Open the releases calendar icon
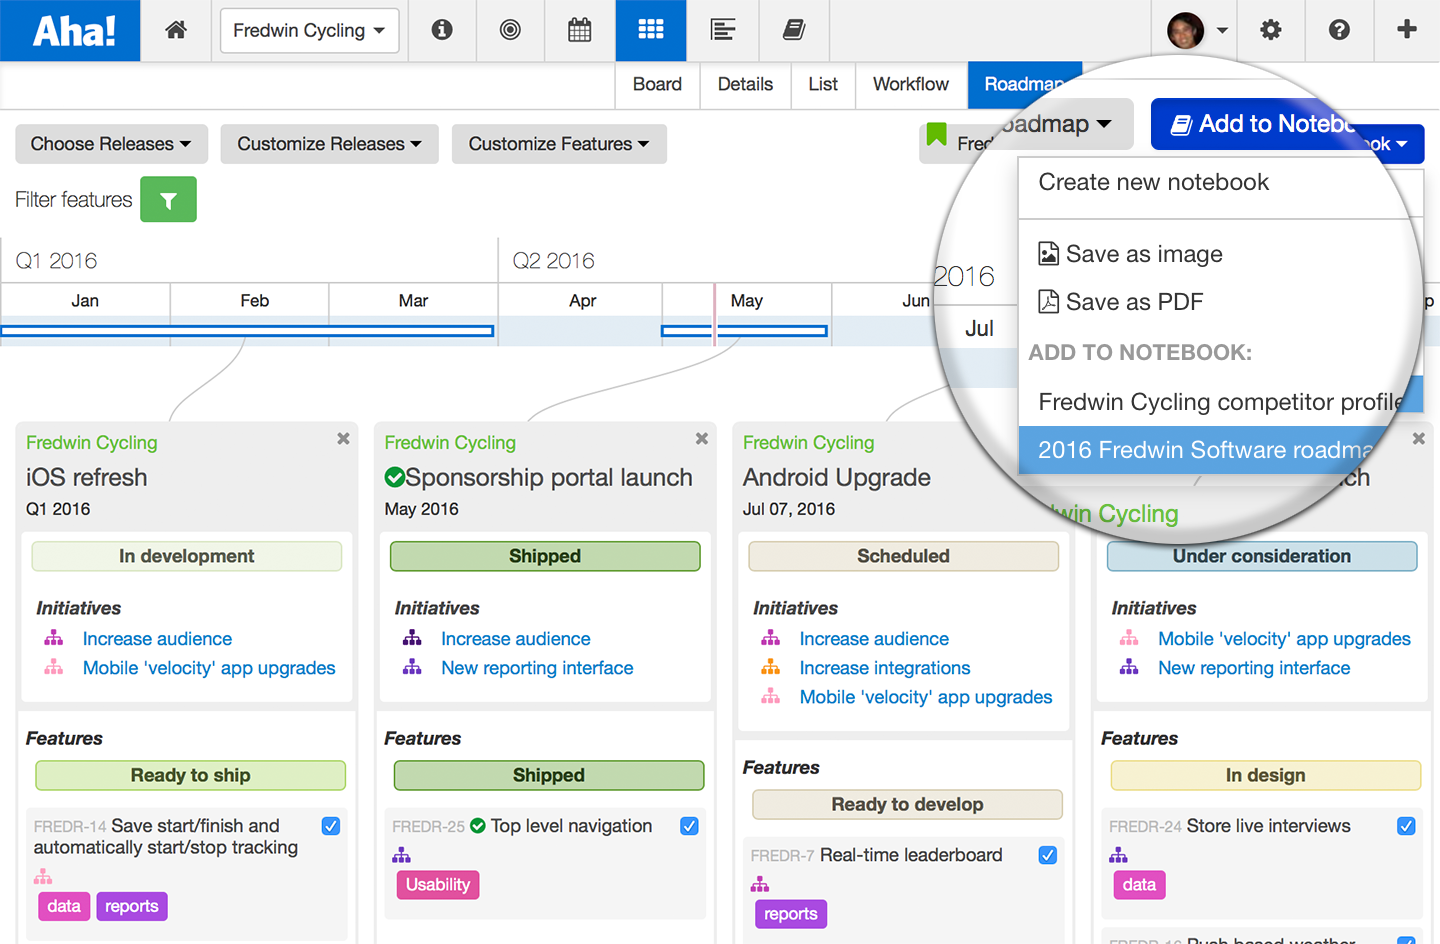This screenshot has width=1440, height=944. pos(580,30)
